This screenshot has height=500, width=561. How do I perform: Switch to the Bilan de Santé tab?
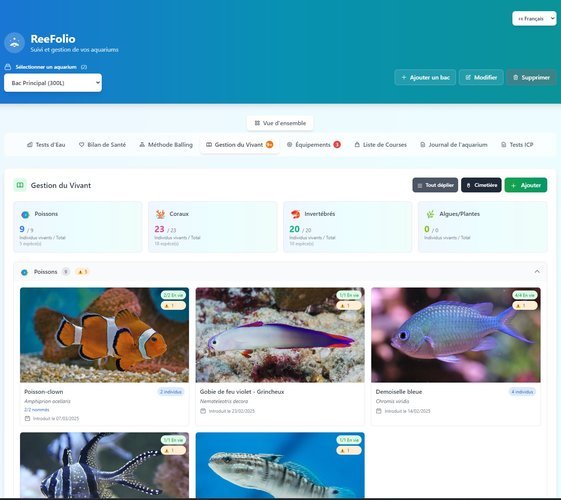(x=102, y=144)
